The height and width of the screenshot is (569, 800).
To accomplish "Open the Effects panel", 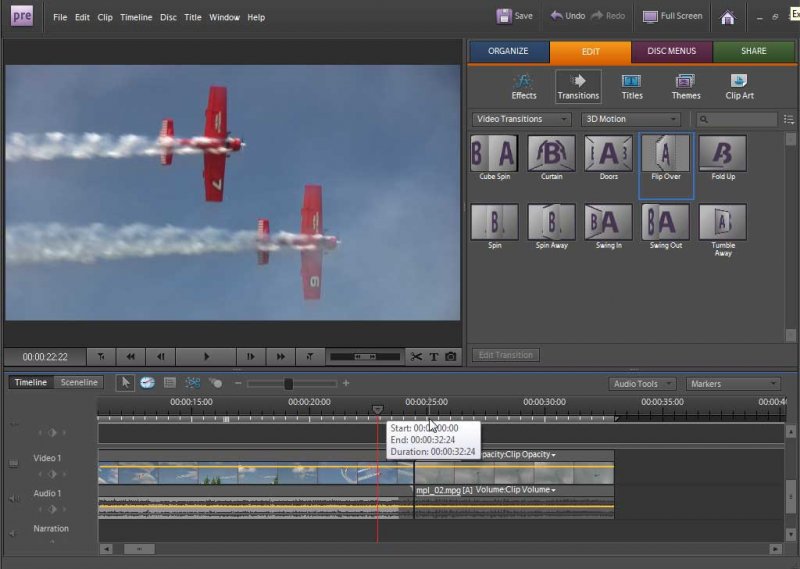I will click(524, 86).
